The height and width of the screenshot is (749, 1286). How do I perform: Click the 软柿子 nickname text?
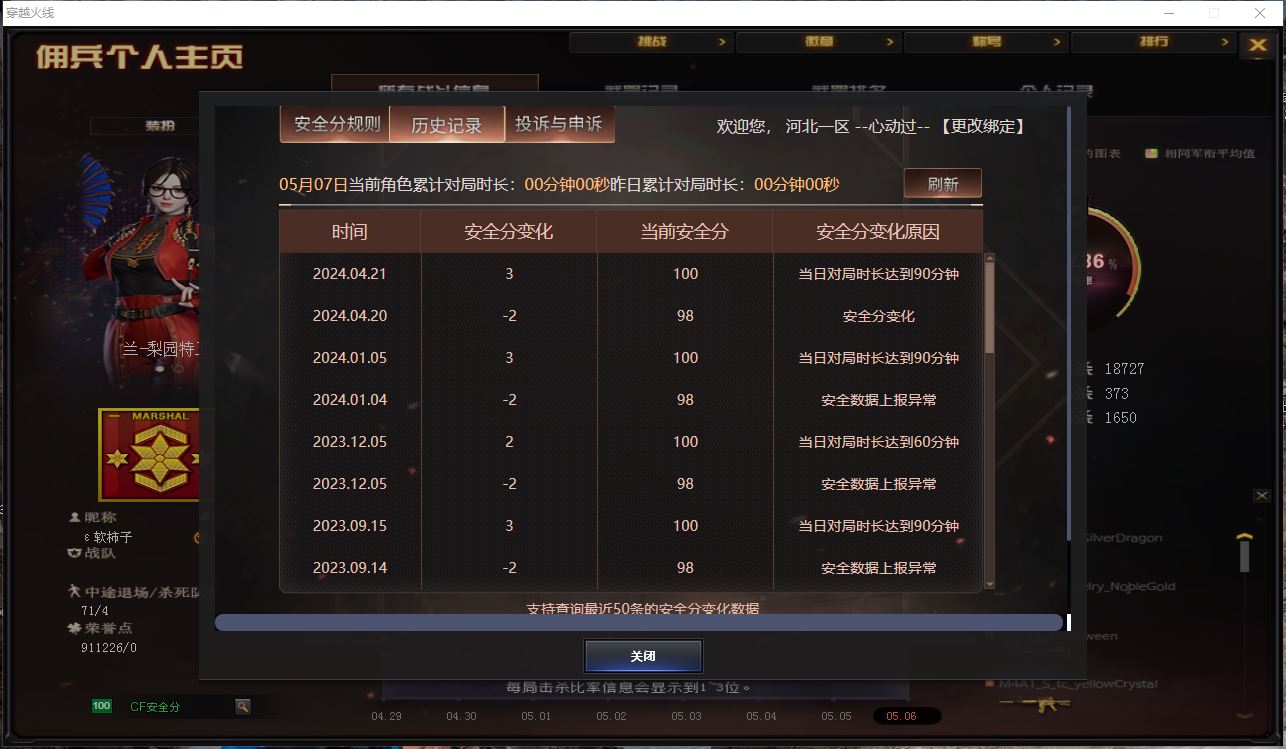point(113,537)
